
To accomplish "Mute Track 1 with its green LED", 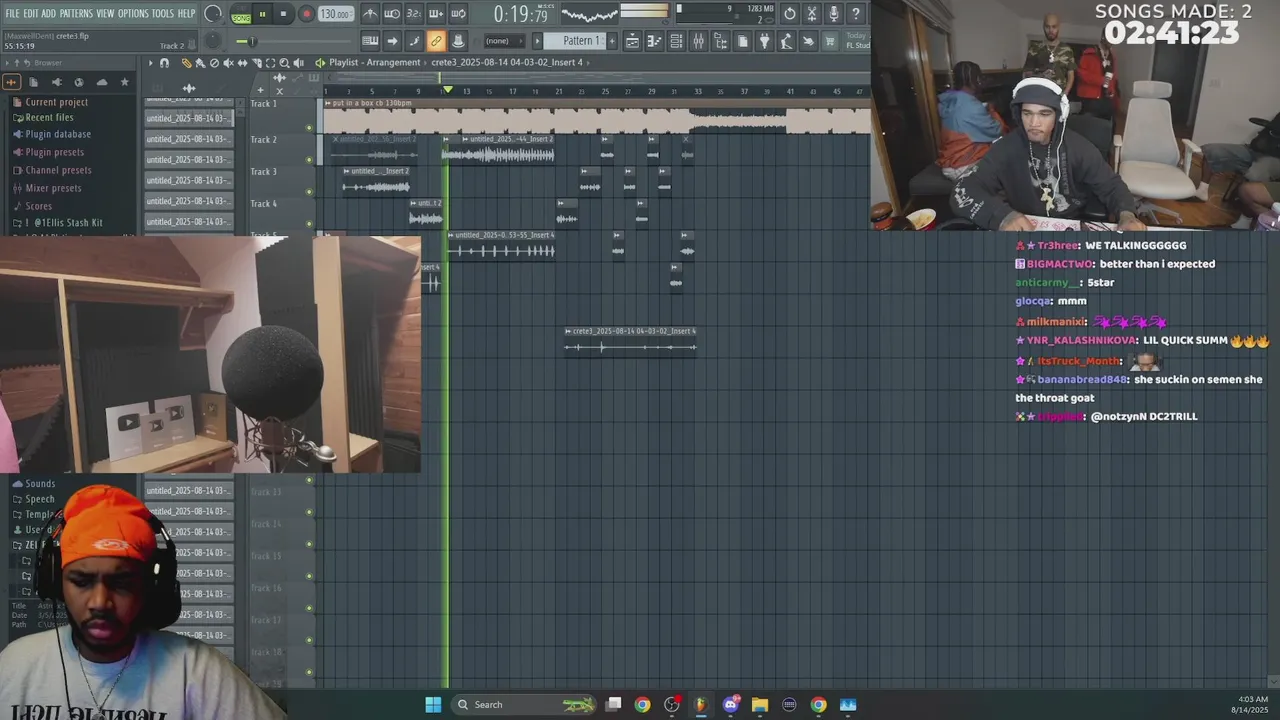I will [x=309, y=128].
